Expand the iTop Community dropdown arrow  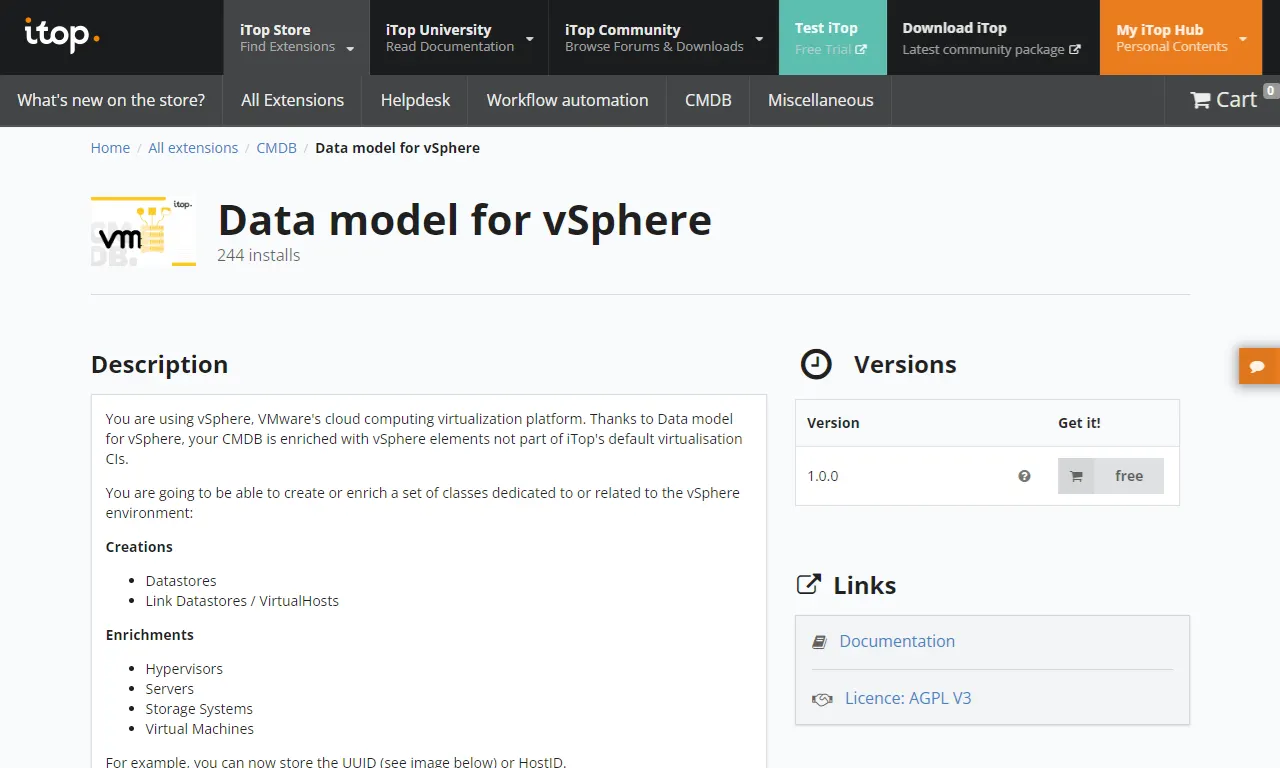(x=759, y=39)
